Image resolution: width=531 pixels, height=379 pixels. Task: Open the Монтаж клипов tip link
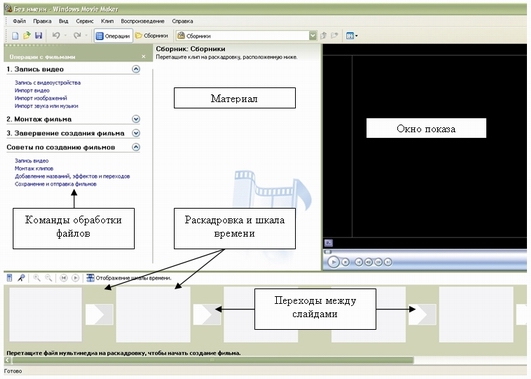[34, 168]
